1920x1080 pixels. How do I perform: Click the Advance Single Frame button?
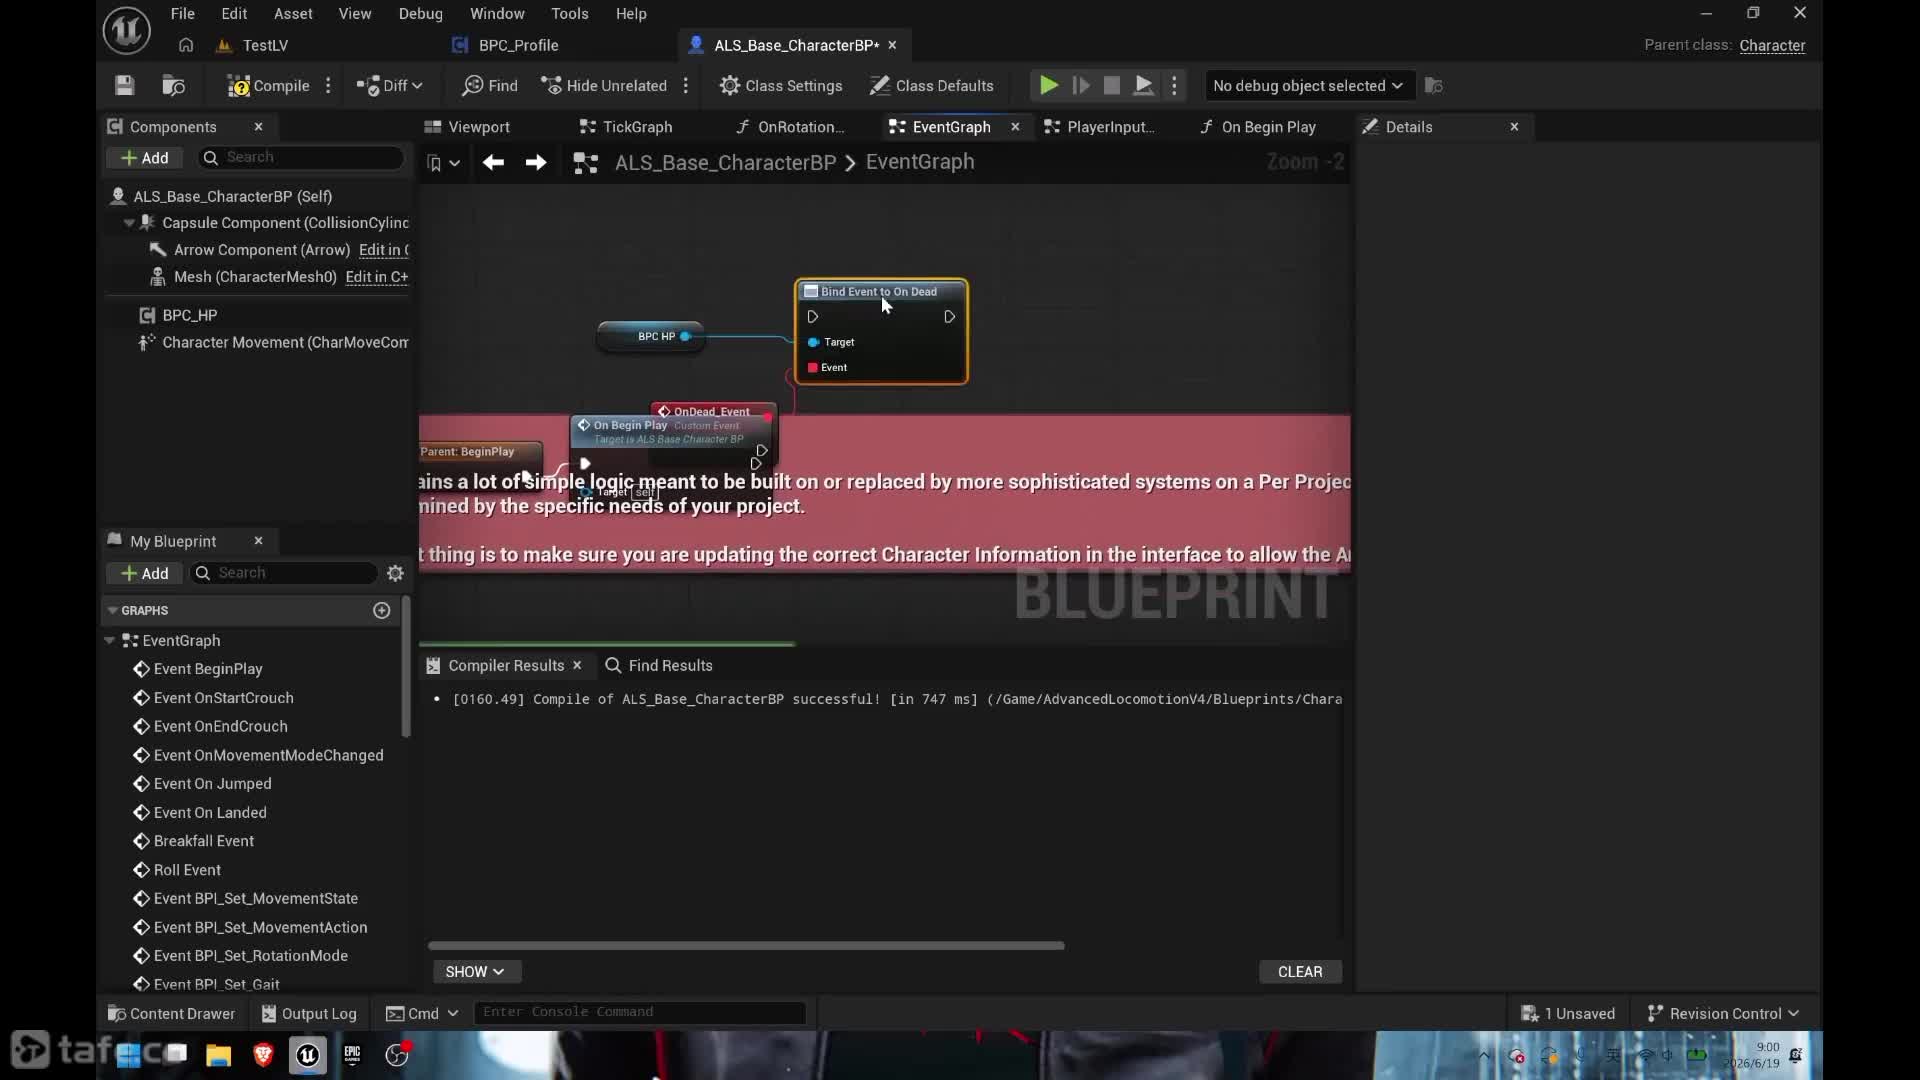[1081, 86]
